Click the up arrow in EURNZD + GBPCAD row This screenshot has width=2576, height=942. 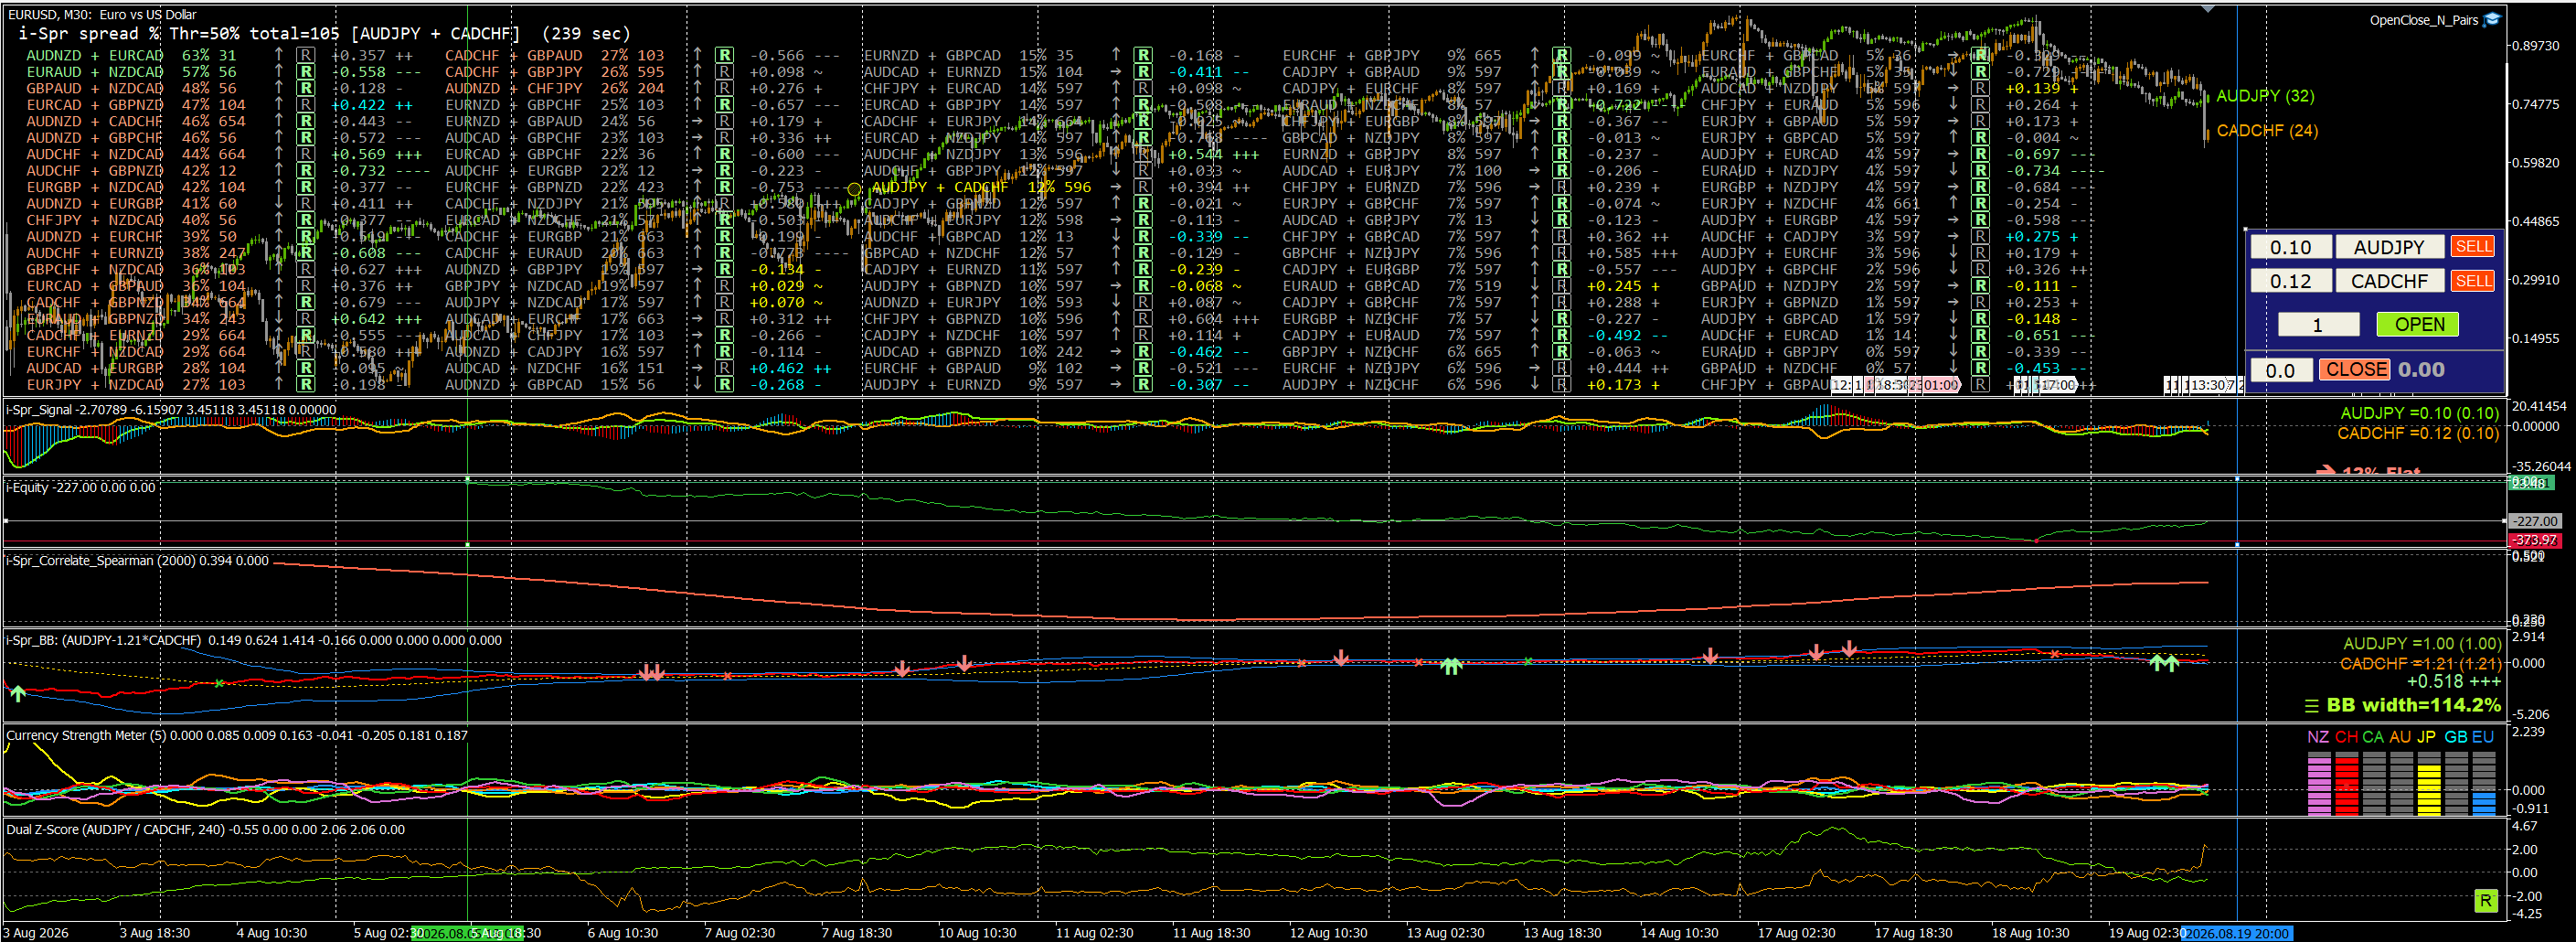[1116, 56]
